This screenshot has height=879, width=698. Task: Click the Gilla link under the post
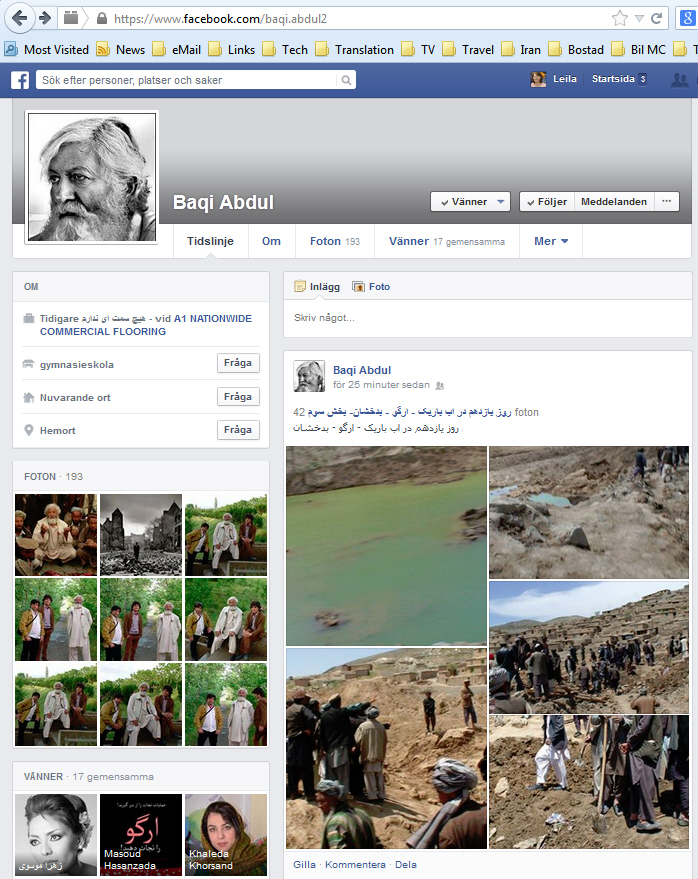pos(303,864)
